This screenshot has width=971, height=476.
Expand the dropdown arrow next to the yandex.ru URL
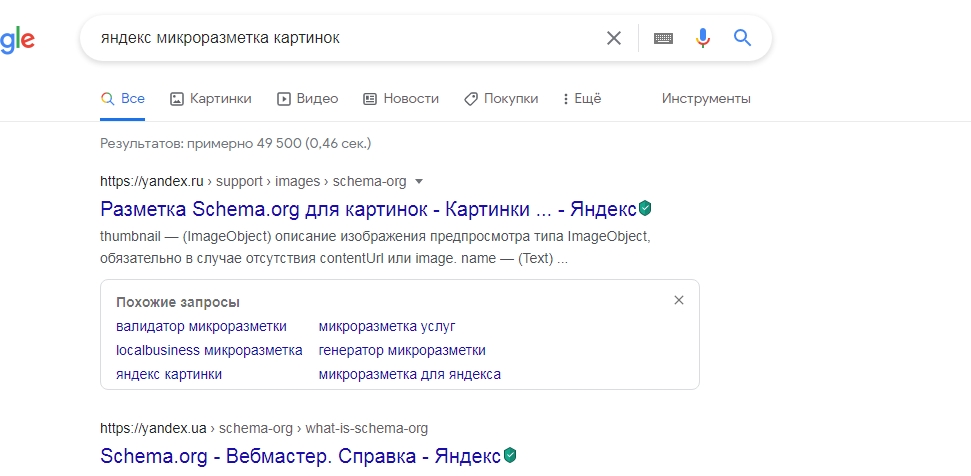(419, 181)
